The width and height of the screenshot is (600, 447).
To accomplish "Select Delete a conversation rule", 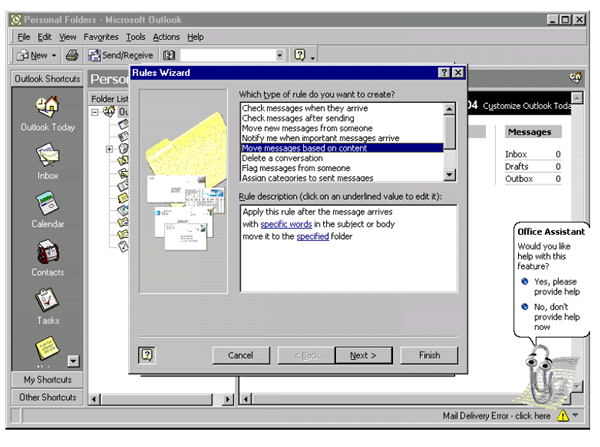I will (x=342, y=158).
